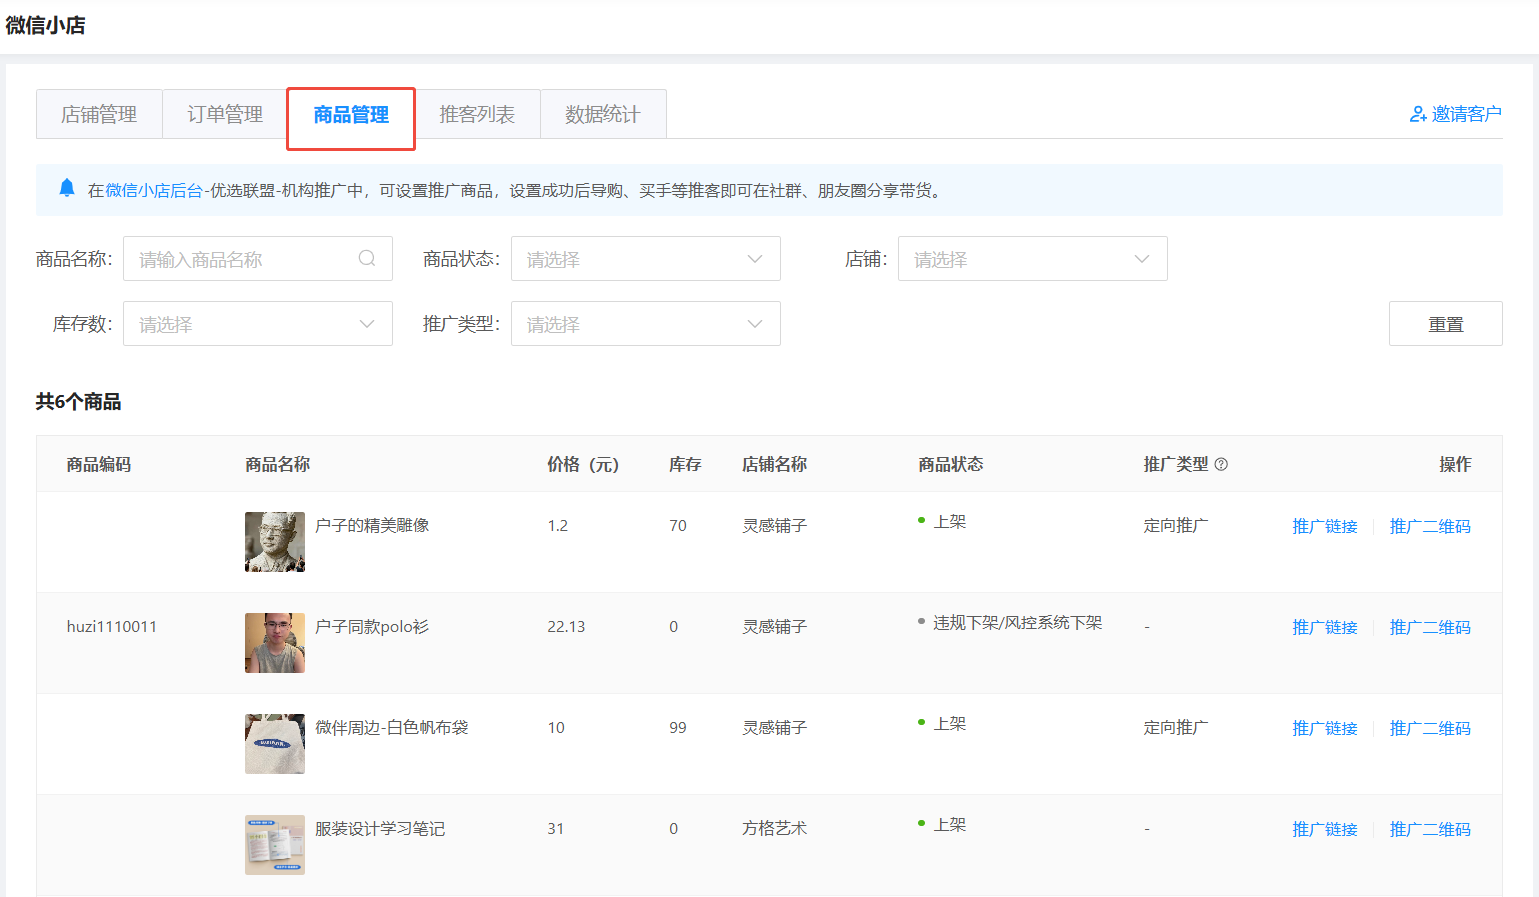Expand the 商品状态 dropdown
The height and width of the screenshot is (897, 1539).
[x=645, y=259]
